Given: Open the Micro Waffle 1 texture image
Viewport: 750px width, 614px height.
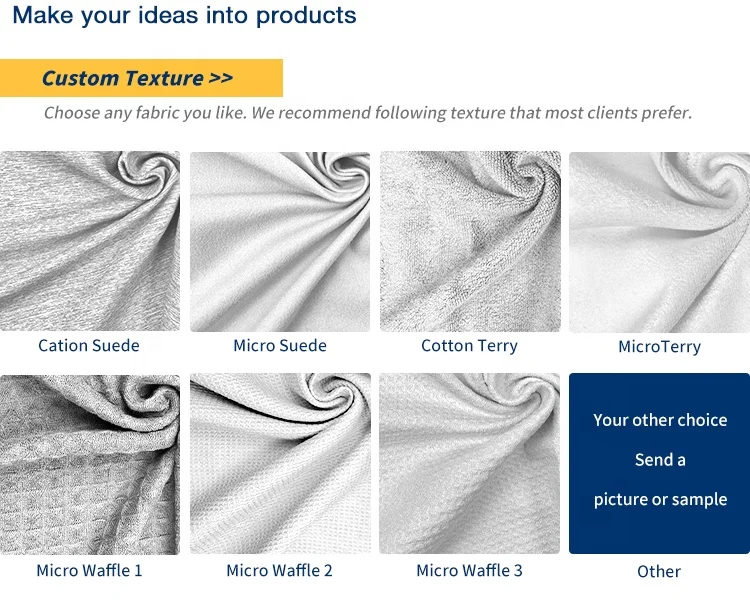Looking at the screenshot, I should [90, 464].
